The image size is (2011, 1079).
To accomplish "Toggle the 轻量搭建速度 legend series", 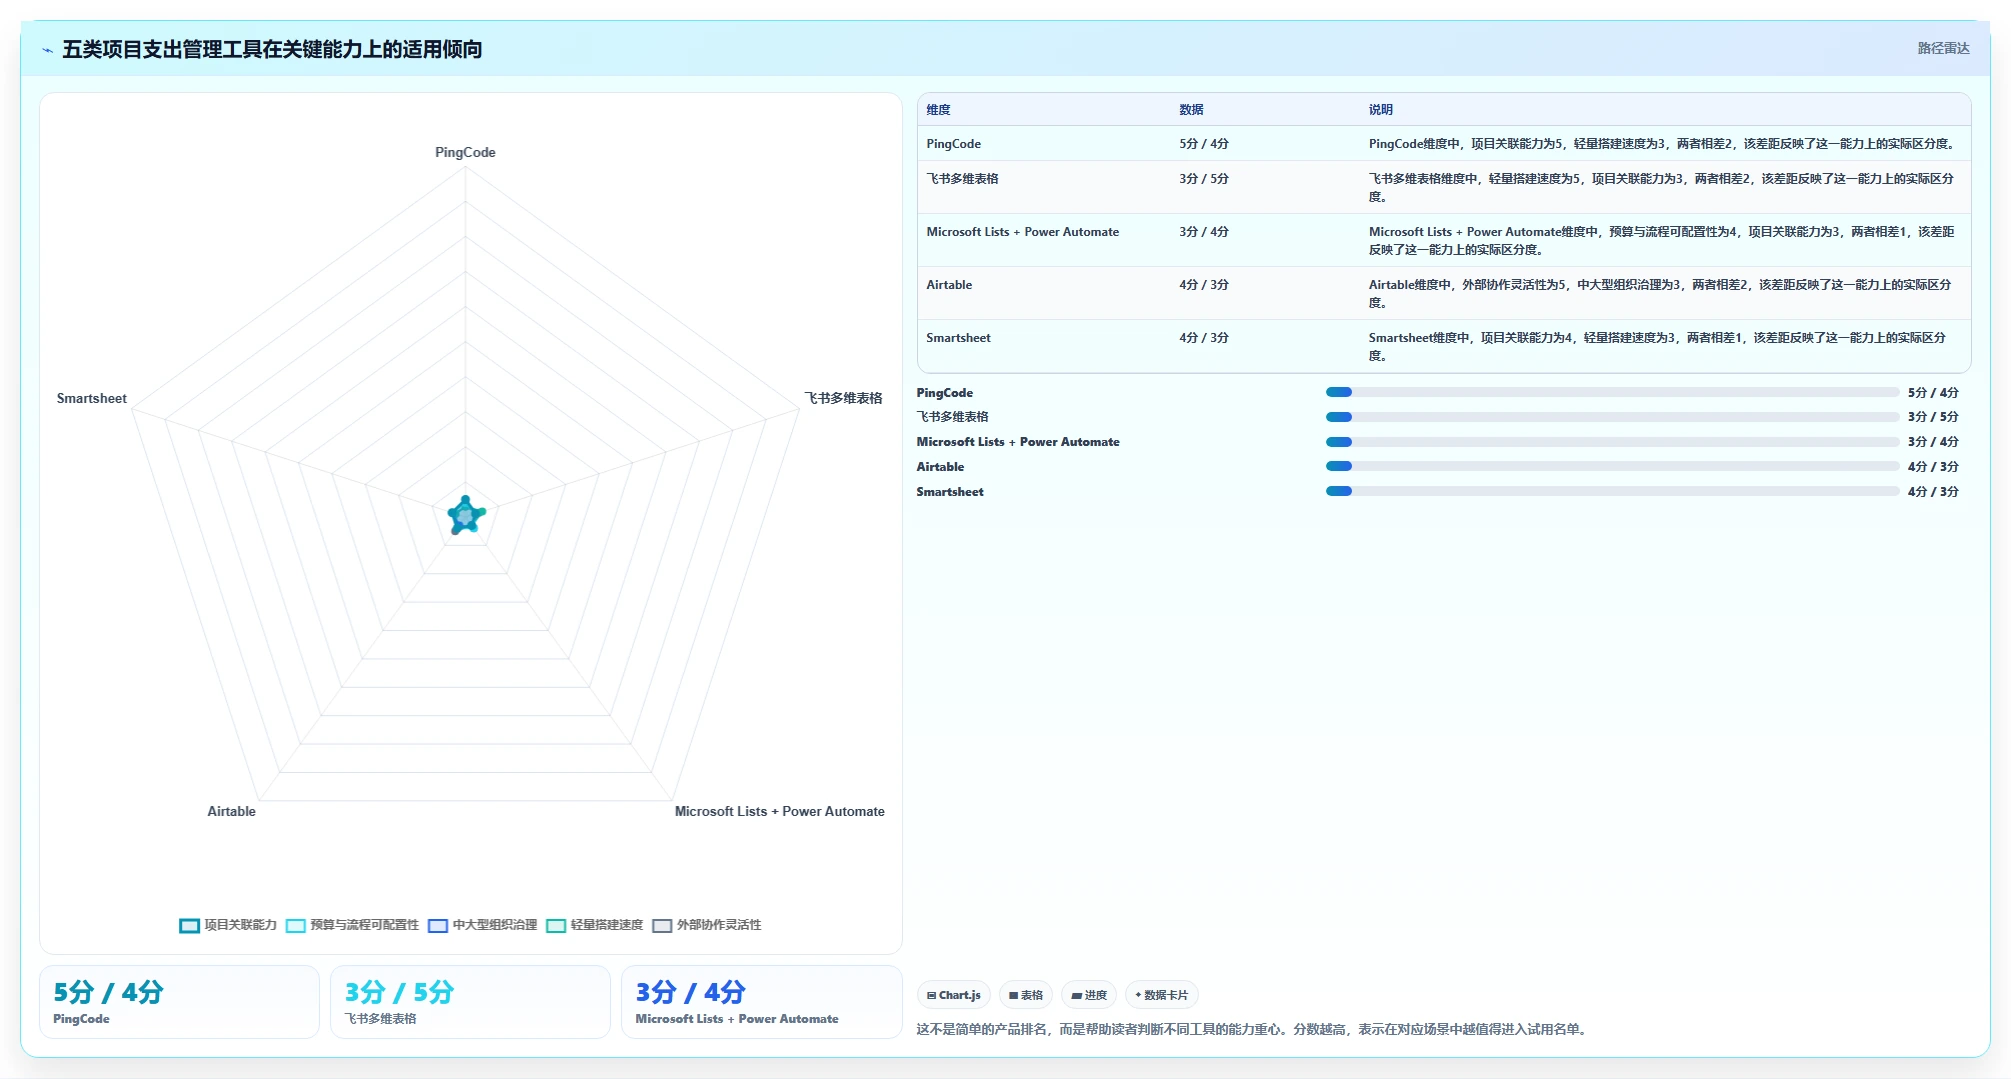I will coord(594,925).
